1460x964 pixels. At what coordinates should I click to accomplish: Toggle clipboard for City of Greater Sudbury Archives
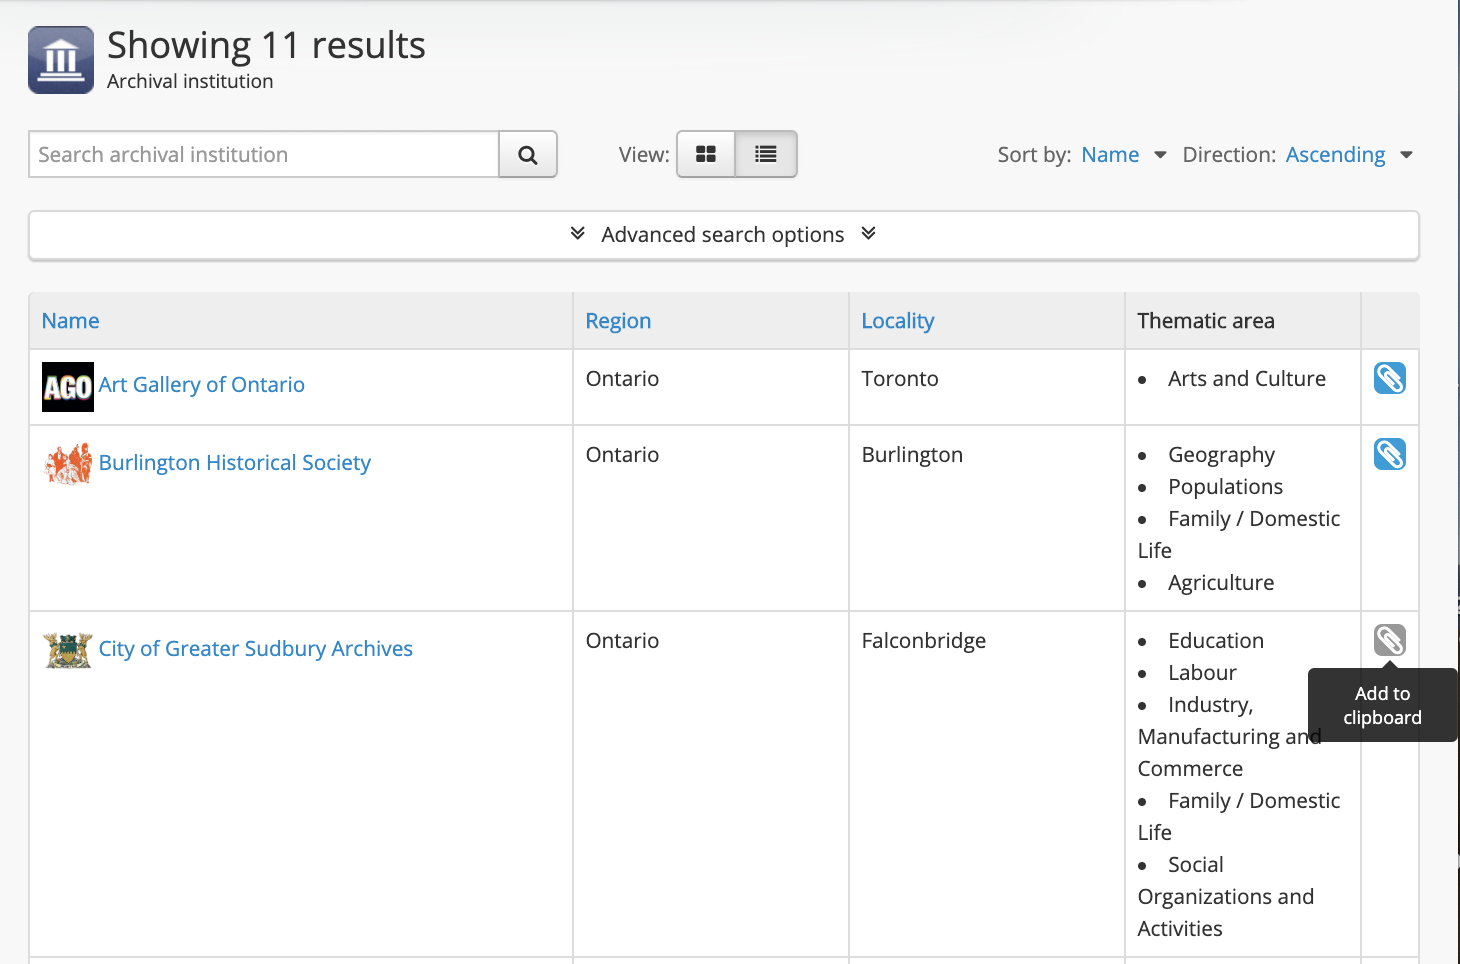pyautogui.click(x=1389, y=640)
